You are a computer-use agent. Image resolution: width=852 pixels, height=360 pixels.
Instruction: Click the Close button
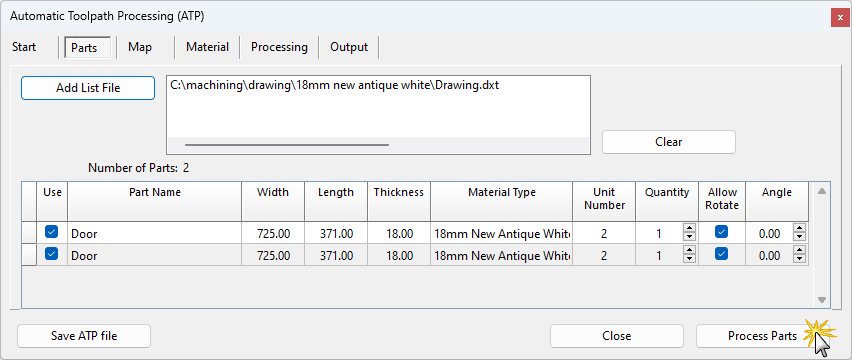617,336
